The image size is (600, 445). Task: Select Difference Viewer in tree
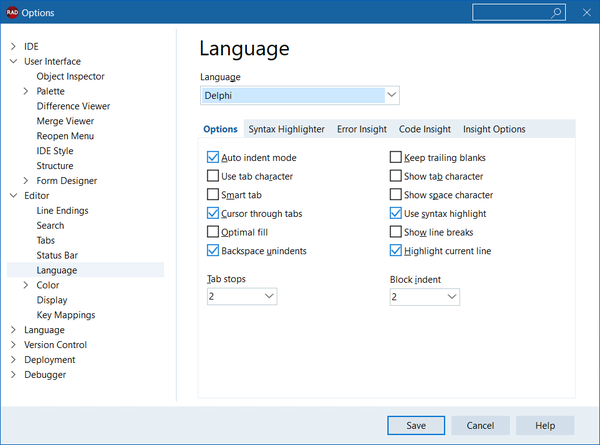(x=73, y=106)
